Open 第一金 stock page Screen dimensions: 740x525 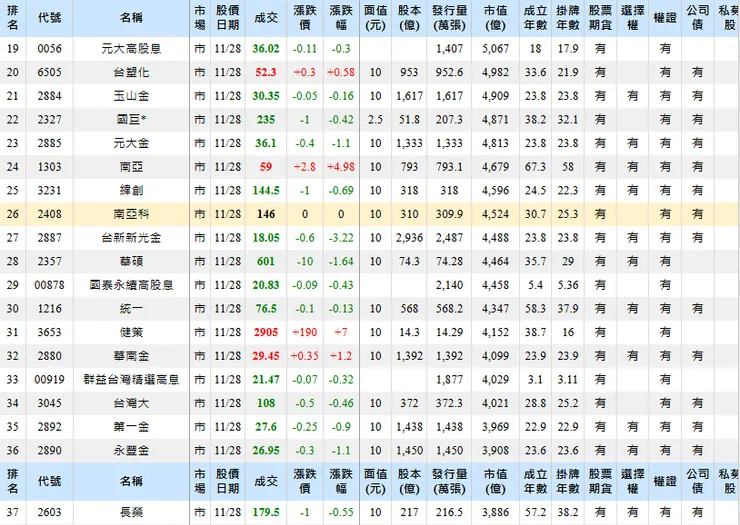tap(131, 426)
